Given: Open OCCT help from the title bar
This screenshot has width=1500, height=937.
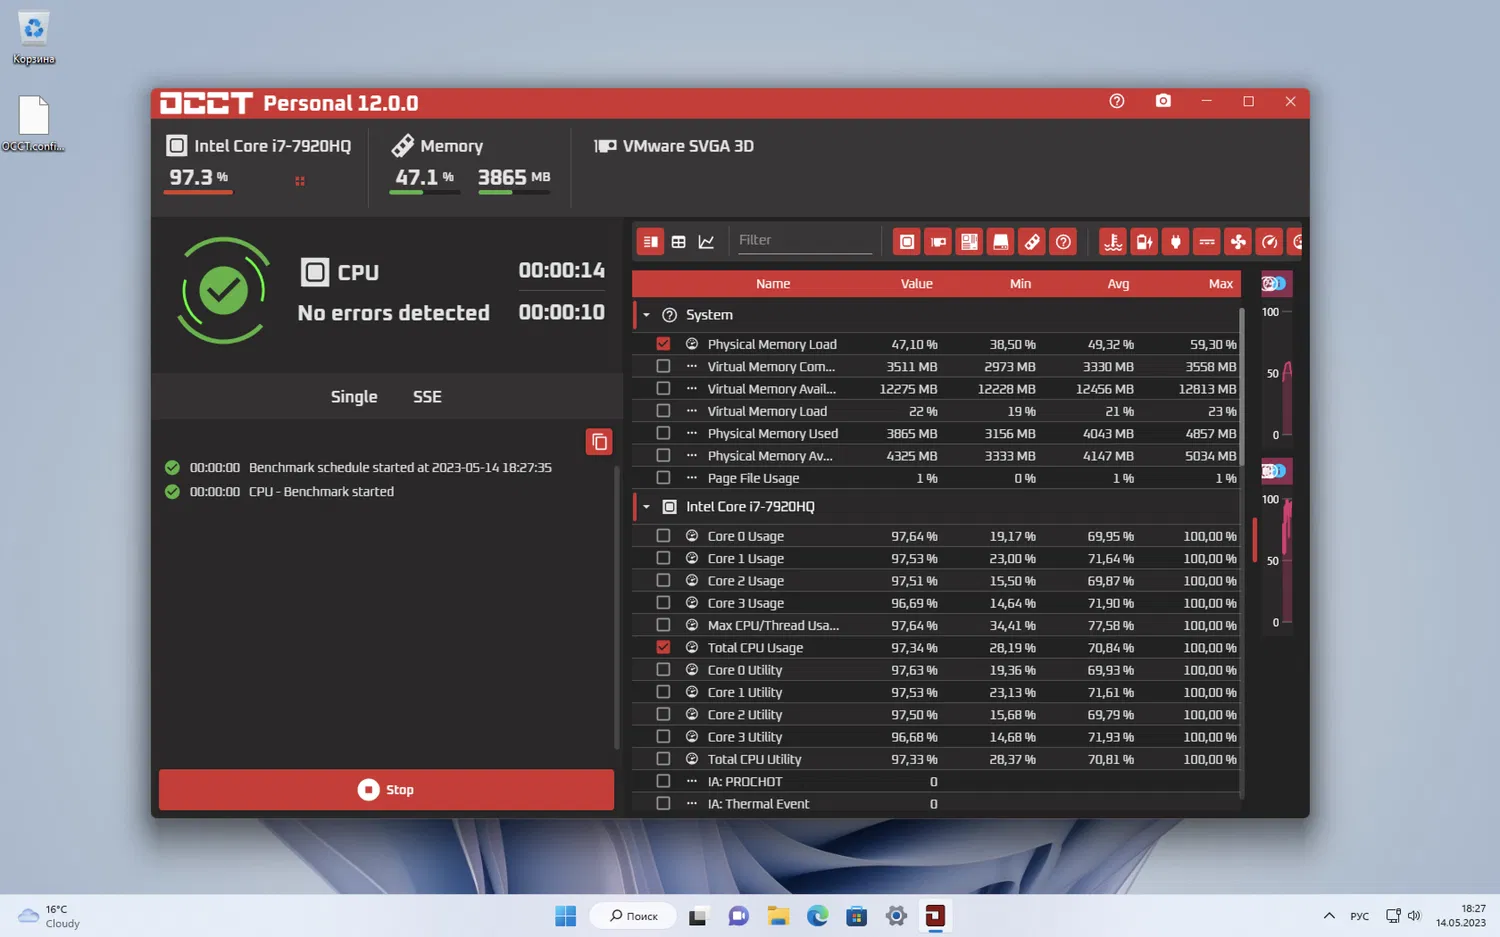Looking at the screenshot, I should pyautogui.click(x=1117, y=101).
